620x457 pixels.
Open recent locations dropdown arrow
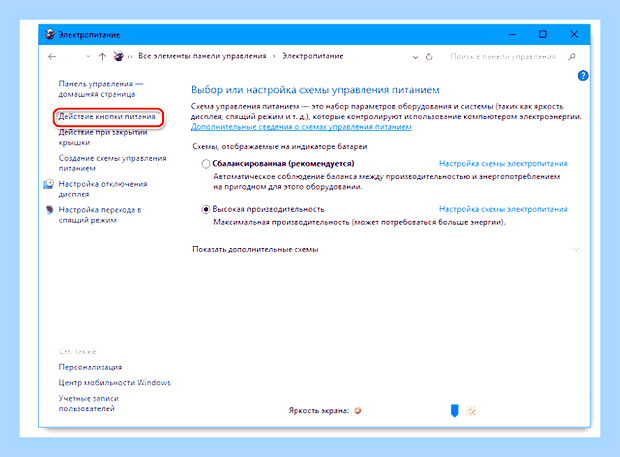click(88, 57)
